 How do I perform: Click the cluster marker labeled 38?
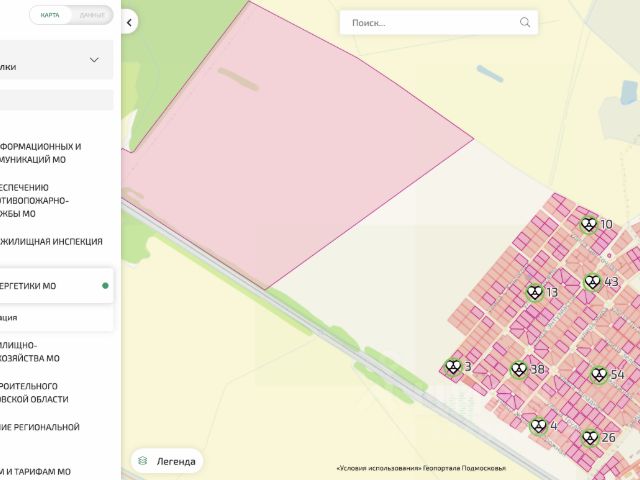[519, 369]
